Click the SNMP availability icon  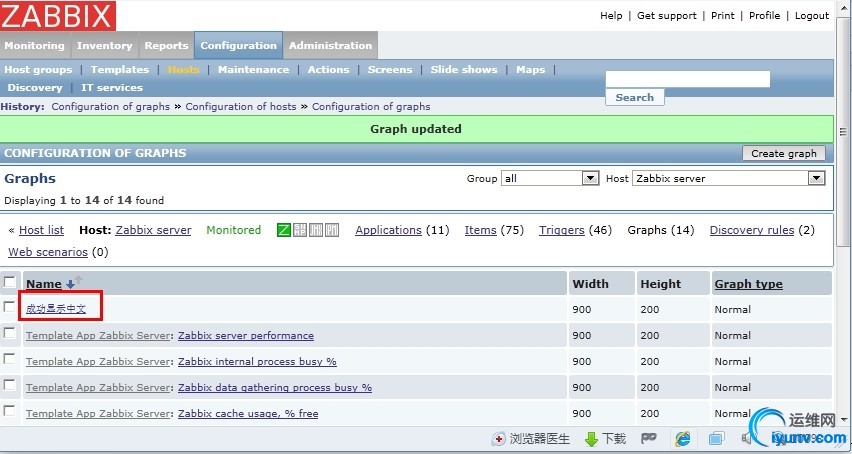(300, 230)
